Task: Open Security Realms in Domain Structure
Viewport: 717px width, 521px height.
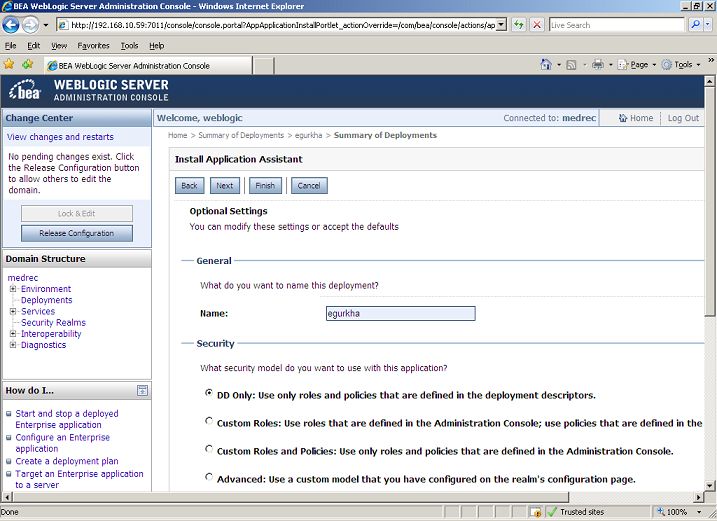Action: pos(54,322)
